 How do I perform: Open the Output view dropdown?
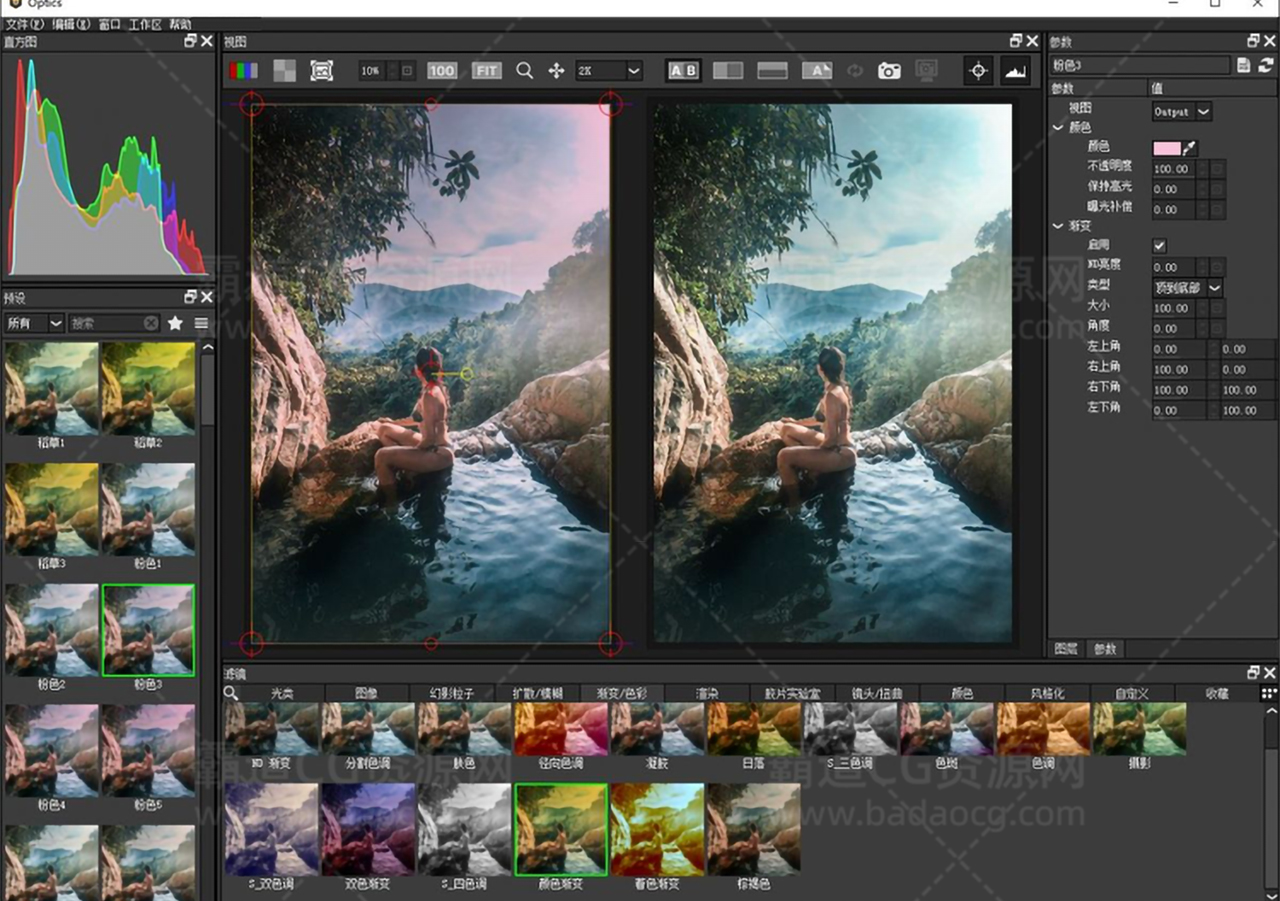coord(1181,112)
